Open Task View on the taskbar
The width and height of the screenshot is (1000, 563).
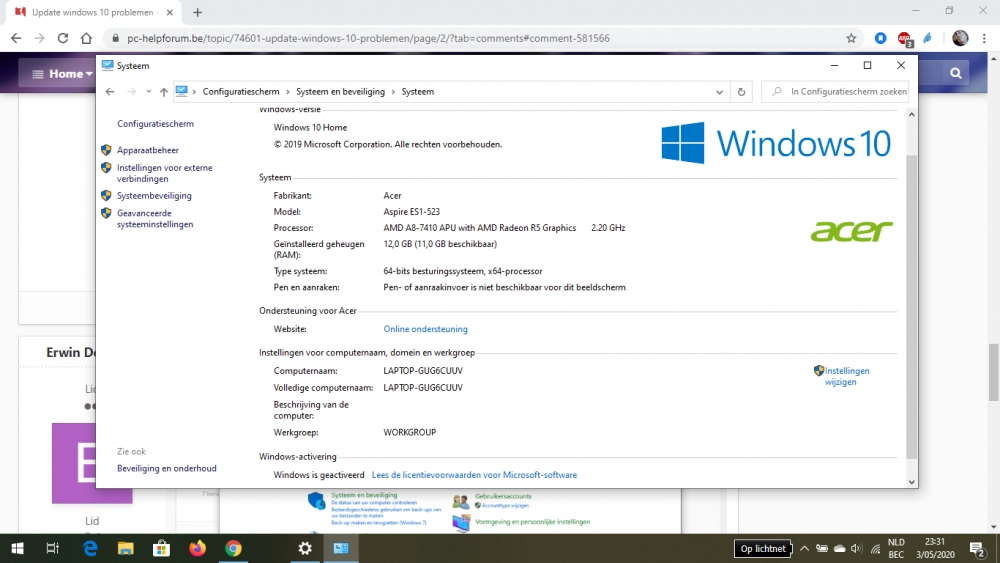(53, 548)
